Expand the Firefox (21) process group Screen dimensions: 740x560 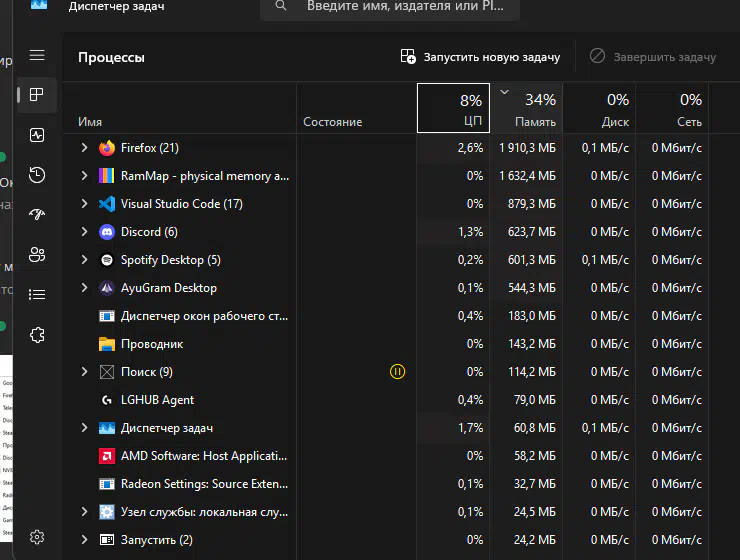click(x=84, y=148)
